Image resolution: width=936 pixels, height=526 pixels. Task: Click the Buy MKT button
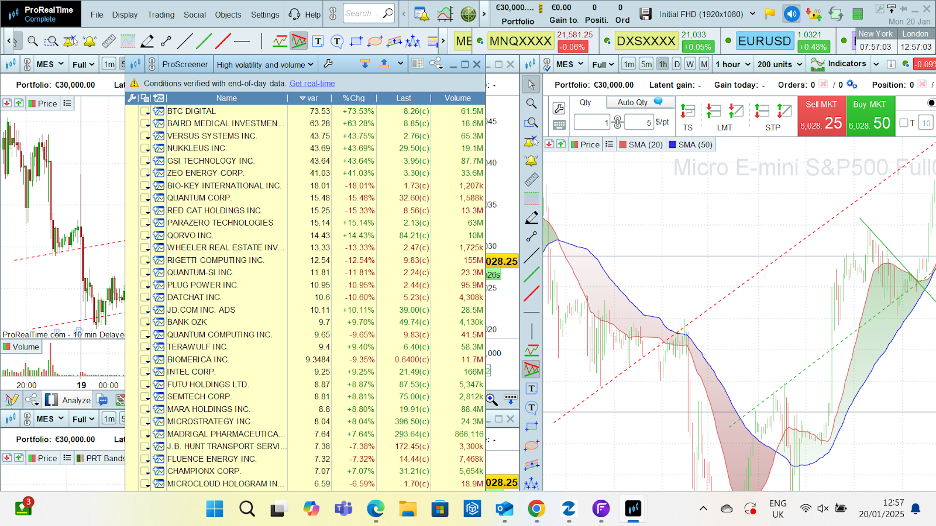point(871,116)
